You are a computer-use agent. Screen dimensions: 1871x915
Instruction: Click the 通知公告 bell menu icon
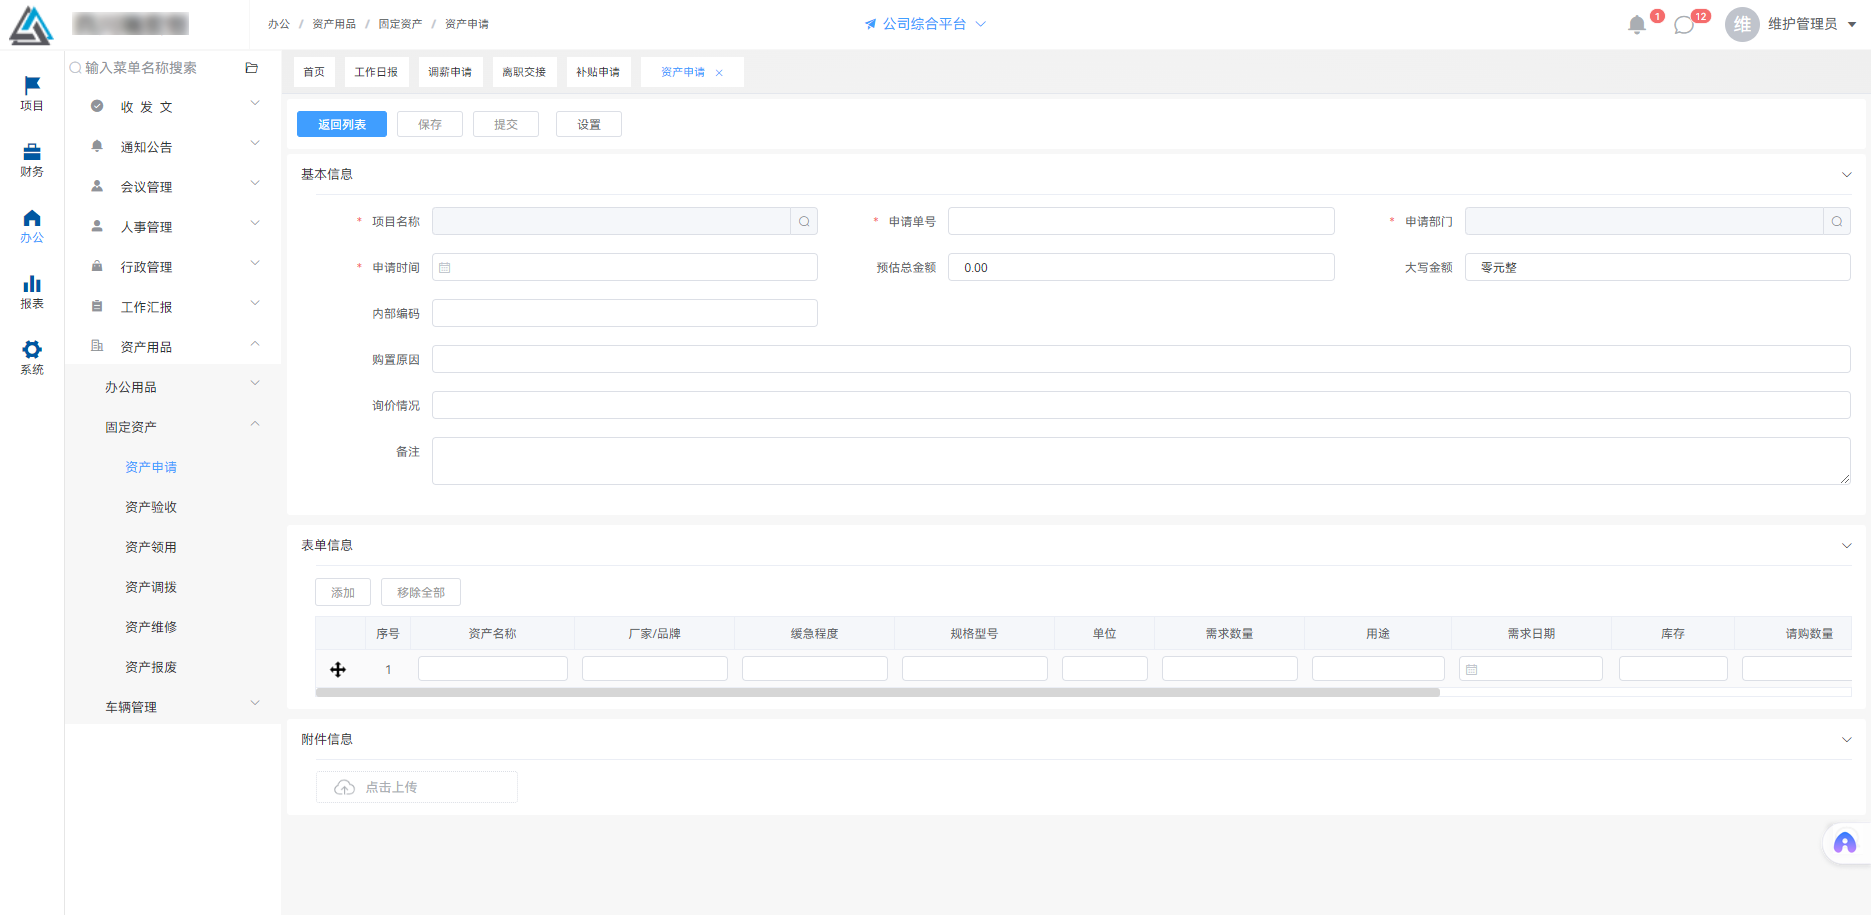point(97,146)
